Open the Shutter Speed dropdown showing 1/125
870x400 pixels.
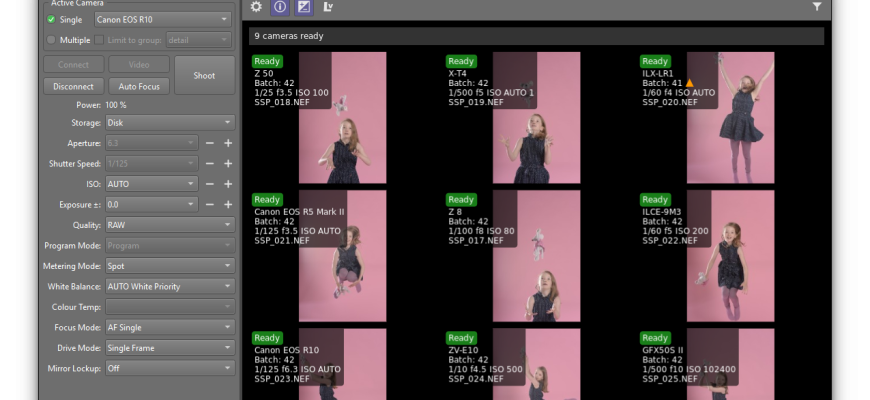point(151,164)
